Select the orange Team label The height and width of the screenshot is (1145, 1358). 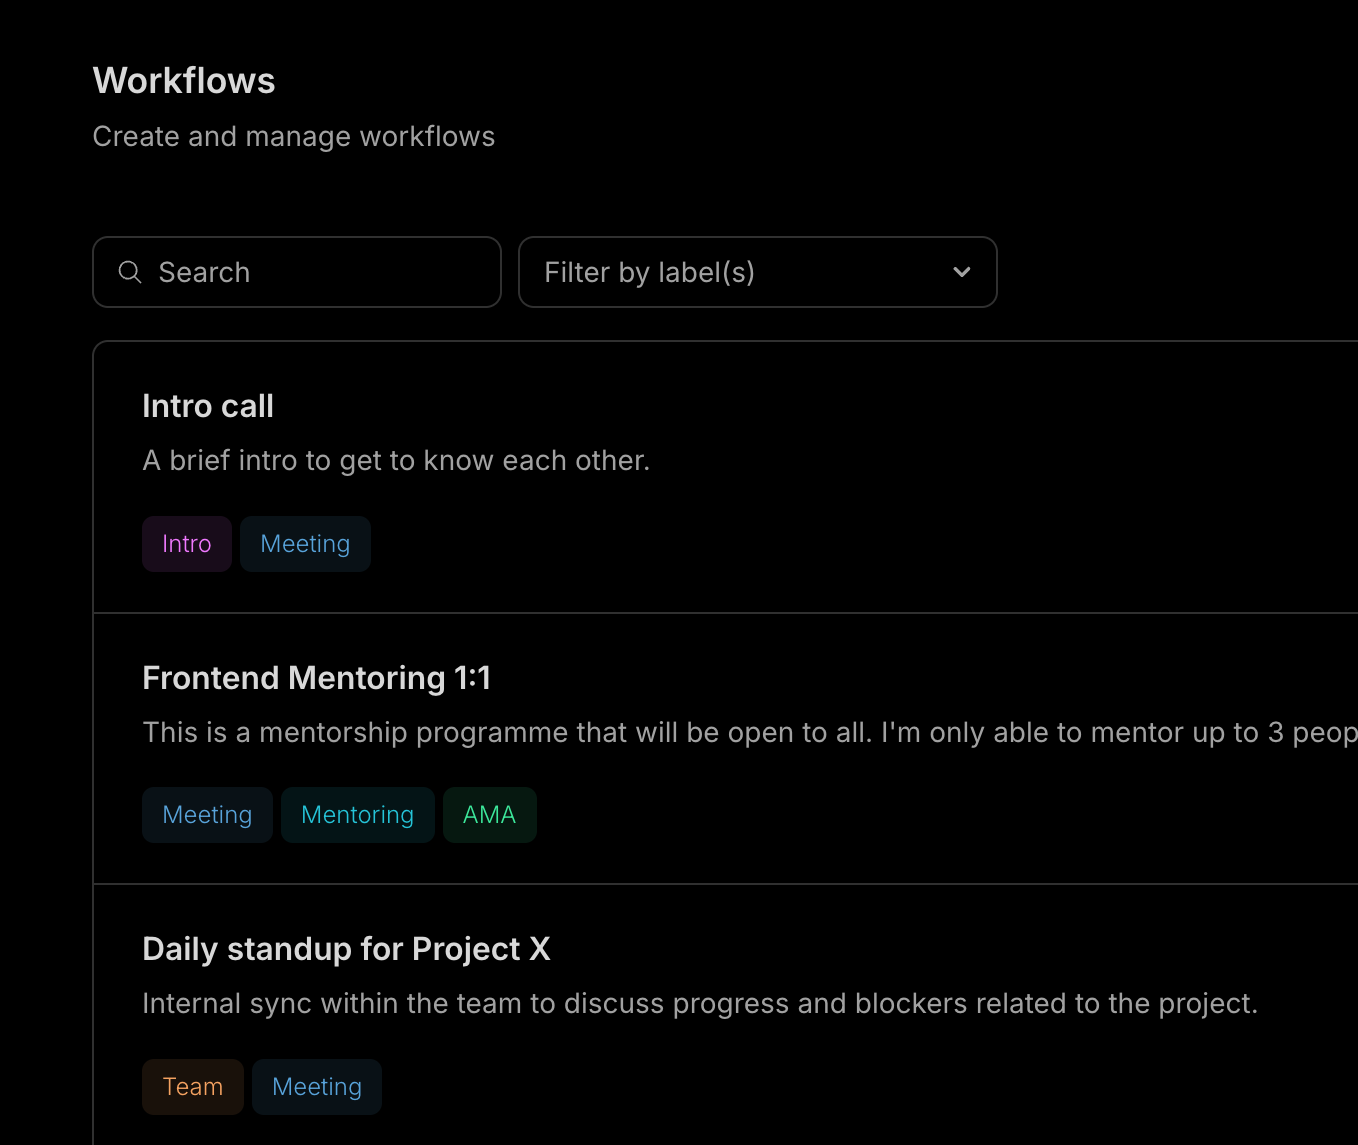click(x=193, y=1087)
